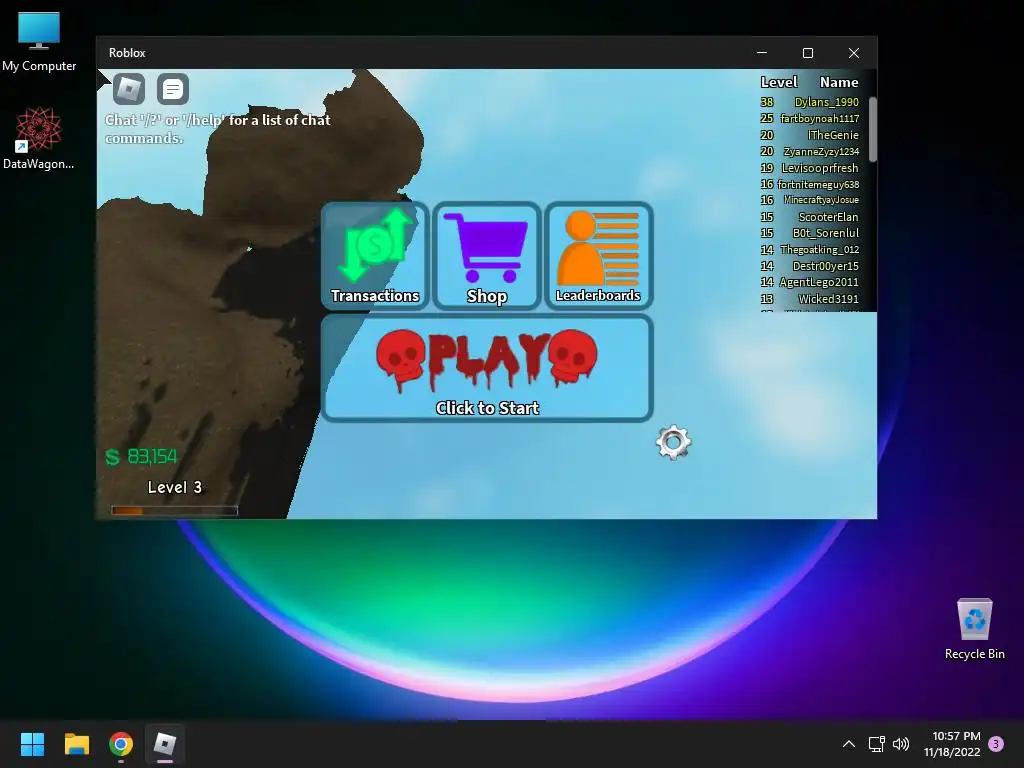This screenshot has height=768, width=1024.
Task: Select the My Computer desktop icon
Action: point(39,42)
